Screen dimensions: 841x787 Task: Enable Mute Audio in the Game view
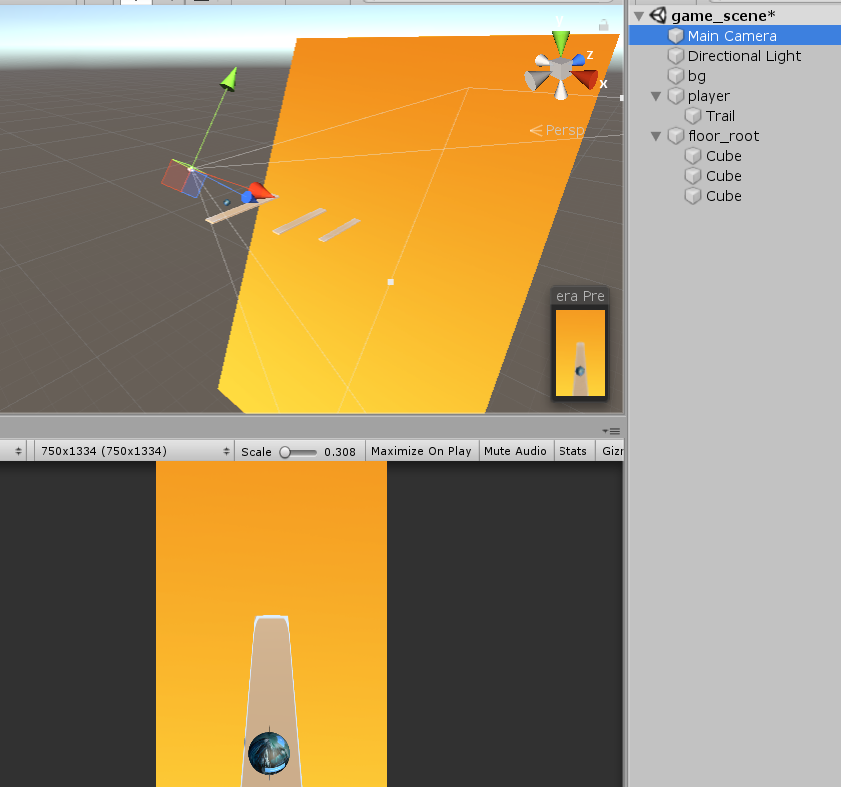515,451
